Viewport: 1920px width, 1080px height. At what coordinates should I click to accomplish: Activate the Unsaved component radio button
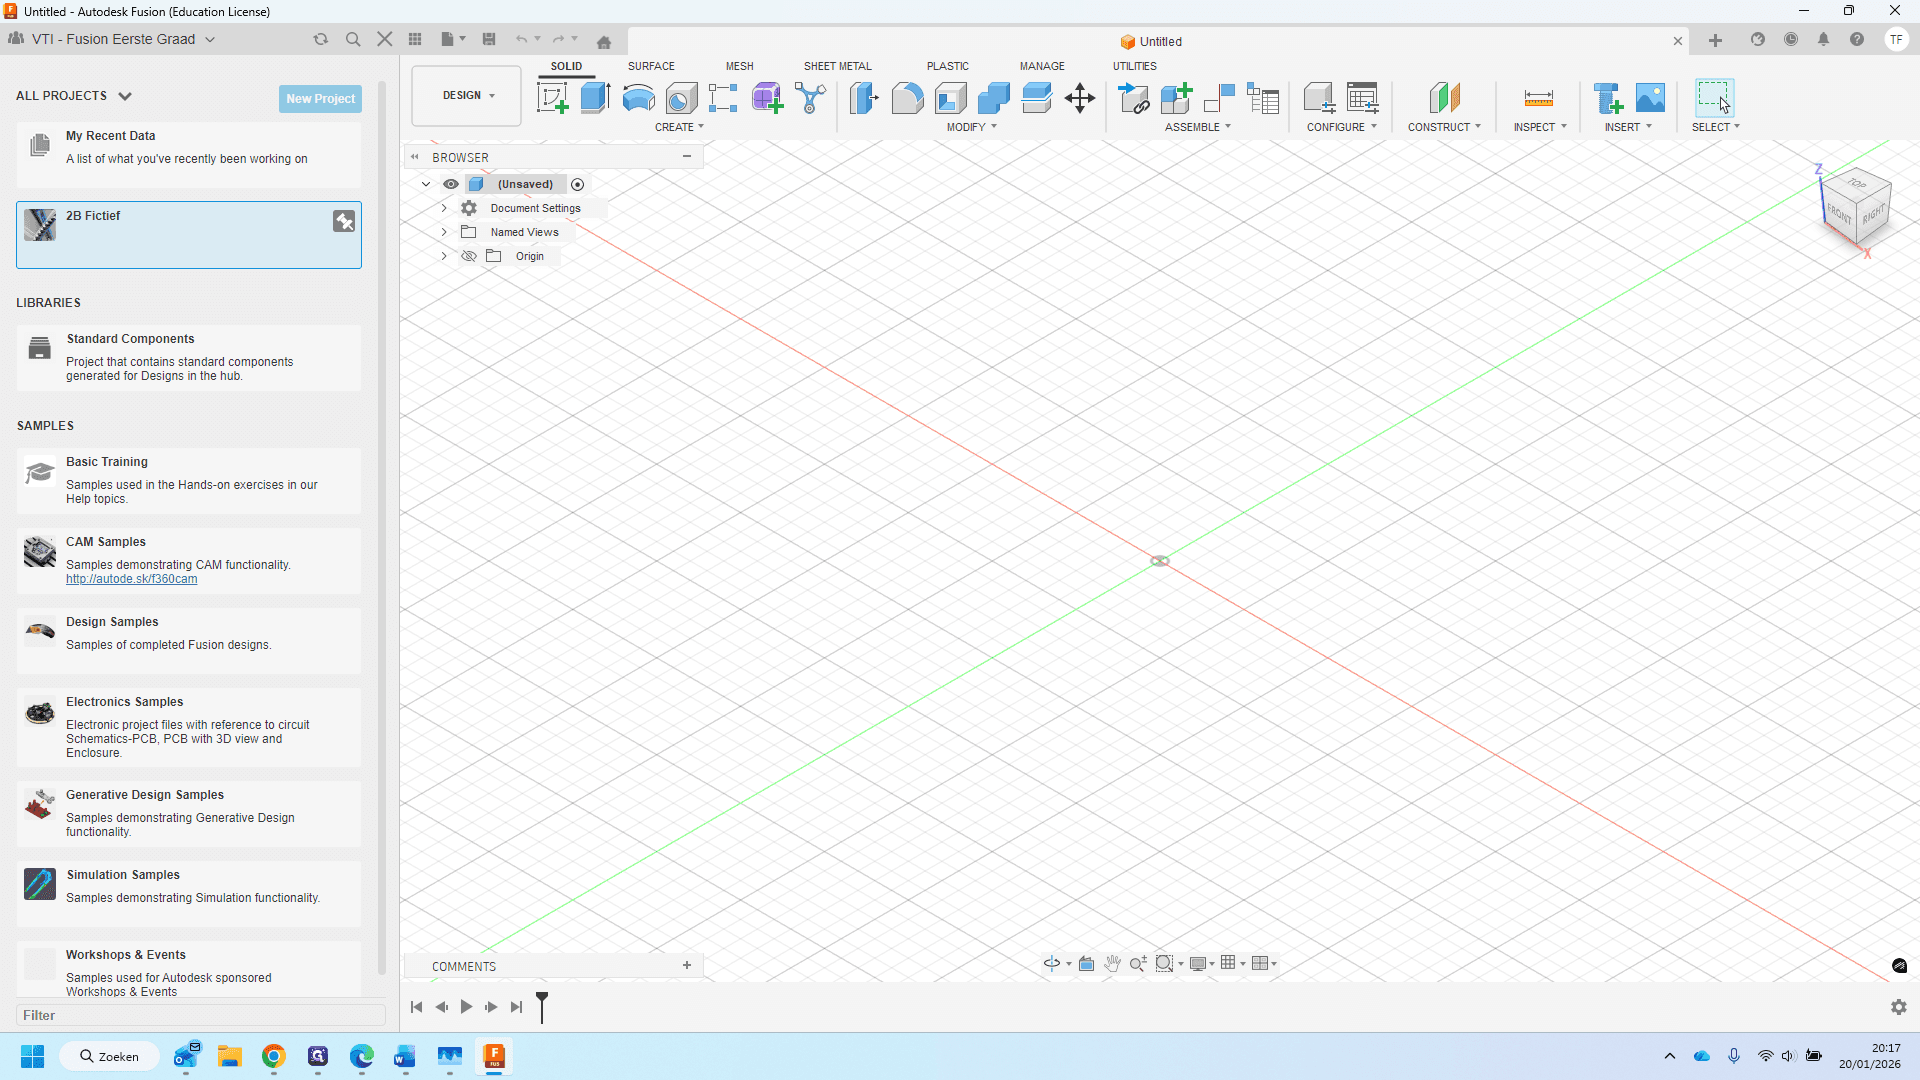[577, 184]
